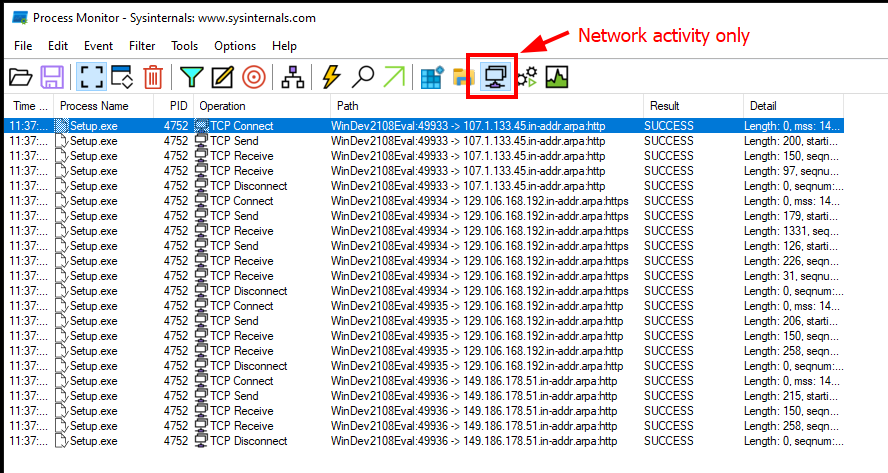The image size is (888, 473).
Task: Toggle the Autoscroll button
Action: pos(122,77)
